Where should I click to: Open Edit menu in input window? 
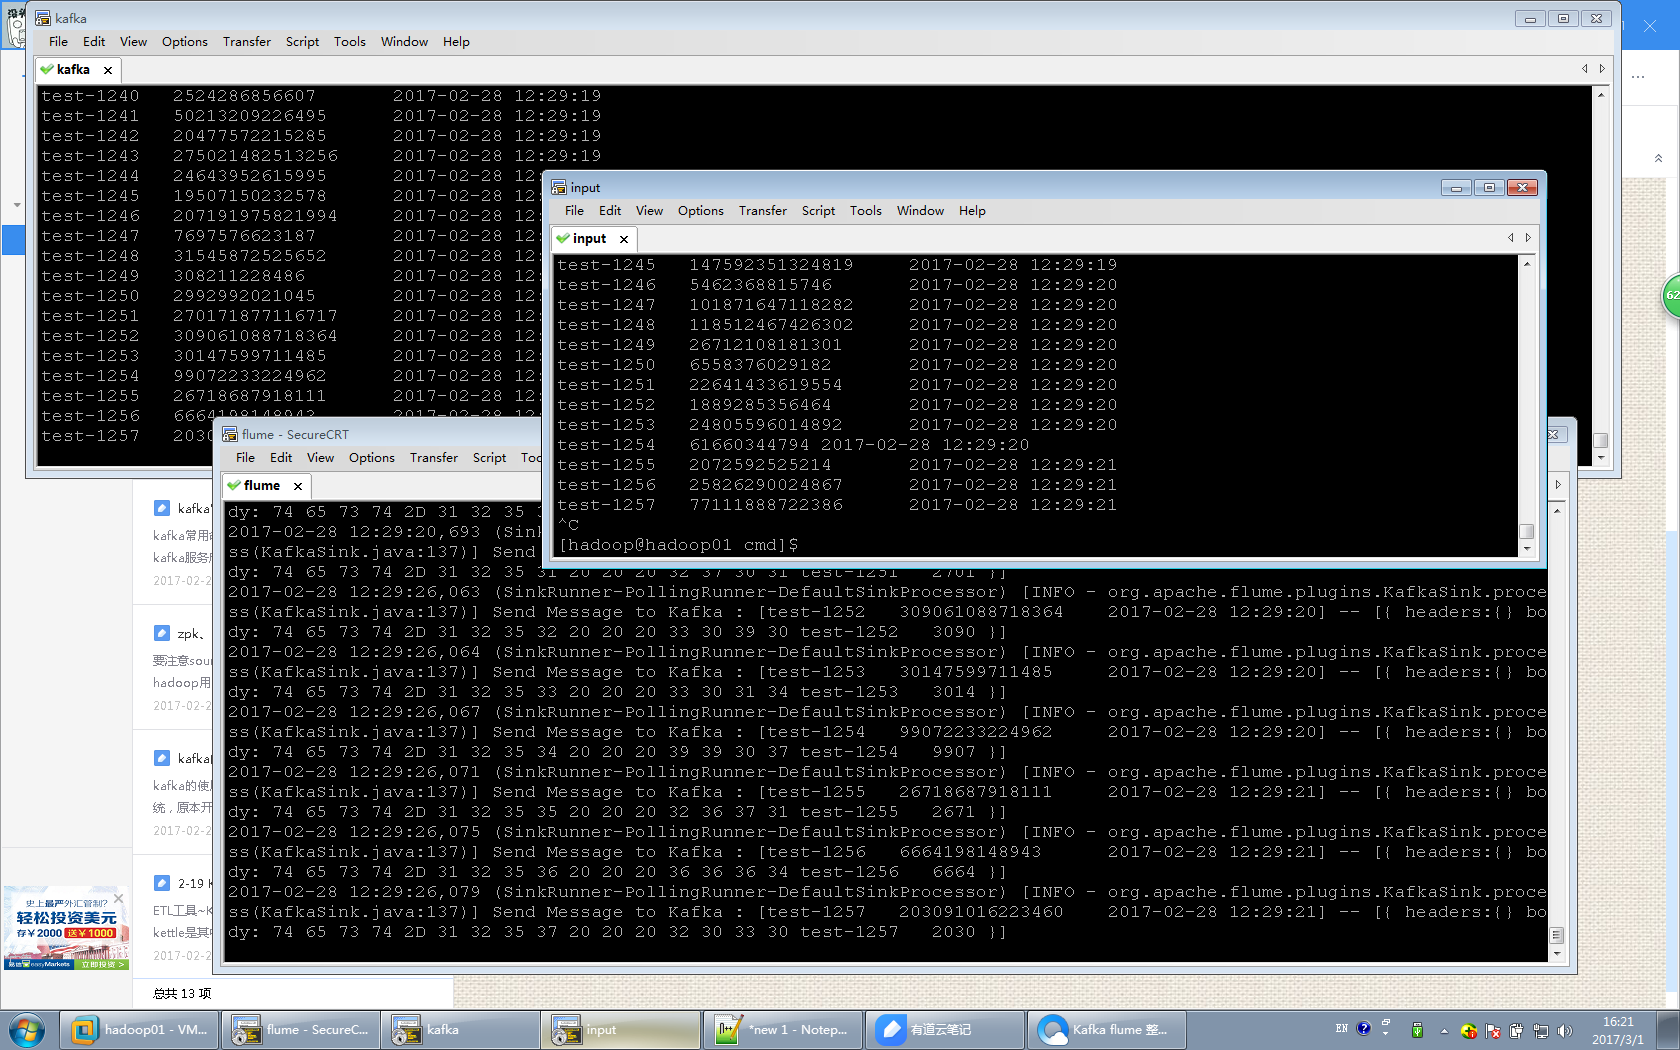tap(610, 210)
